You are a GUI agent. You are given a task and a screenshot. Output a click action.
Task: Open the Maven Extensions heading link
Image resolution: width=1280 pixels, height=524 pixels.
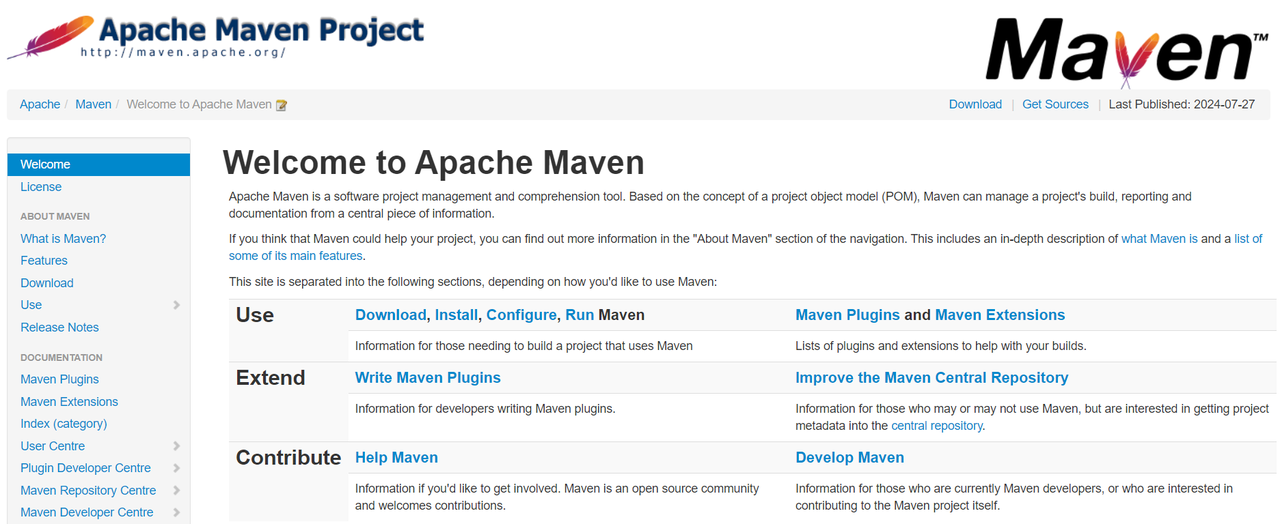[999, 315]
